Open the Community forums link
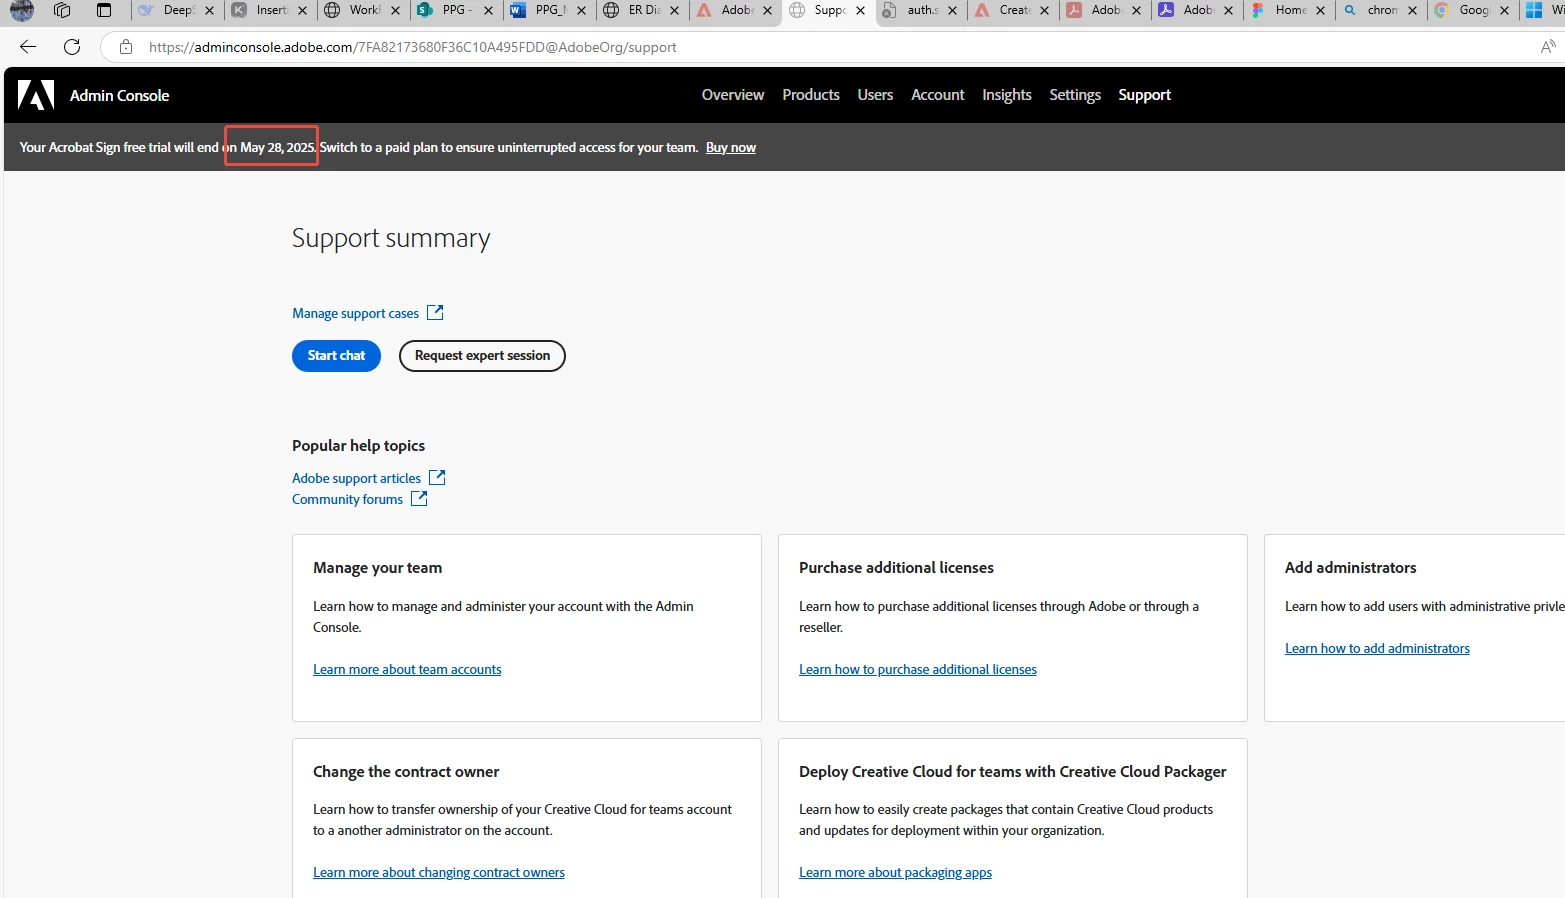The image size is (1565, 898). (x=347, y=499)
